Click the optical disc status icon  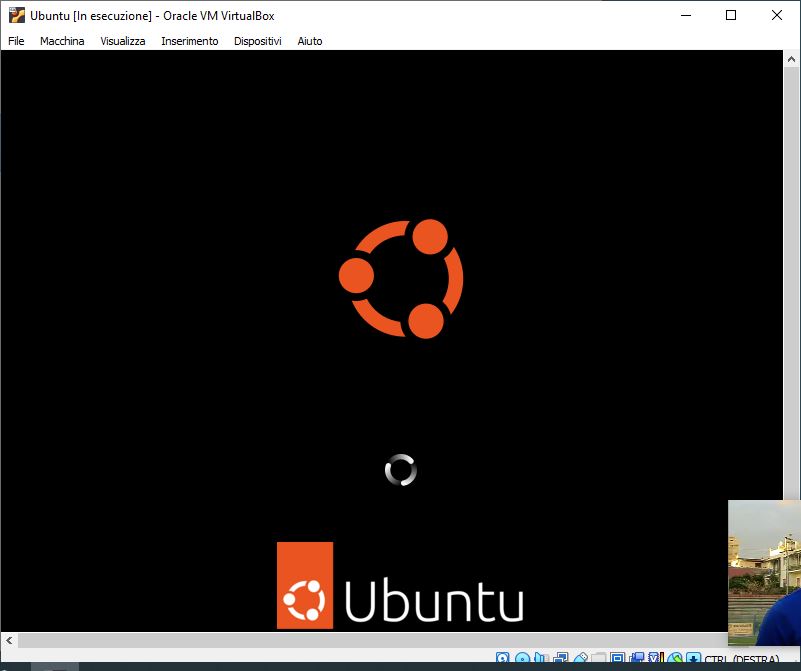point(522,658)
